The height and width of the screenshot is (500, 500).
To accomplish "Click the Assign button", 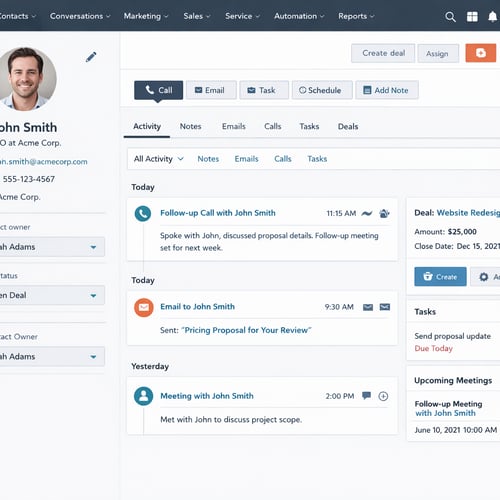I will pyautogui.click(x=438, y=53).
